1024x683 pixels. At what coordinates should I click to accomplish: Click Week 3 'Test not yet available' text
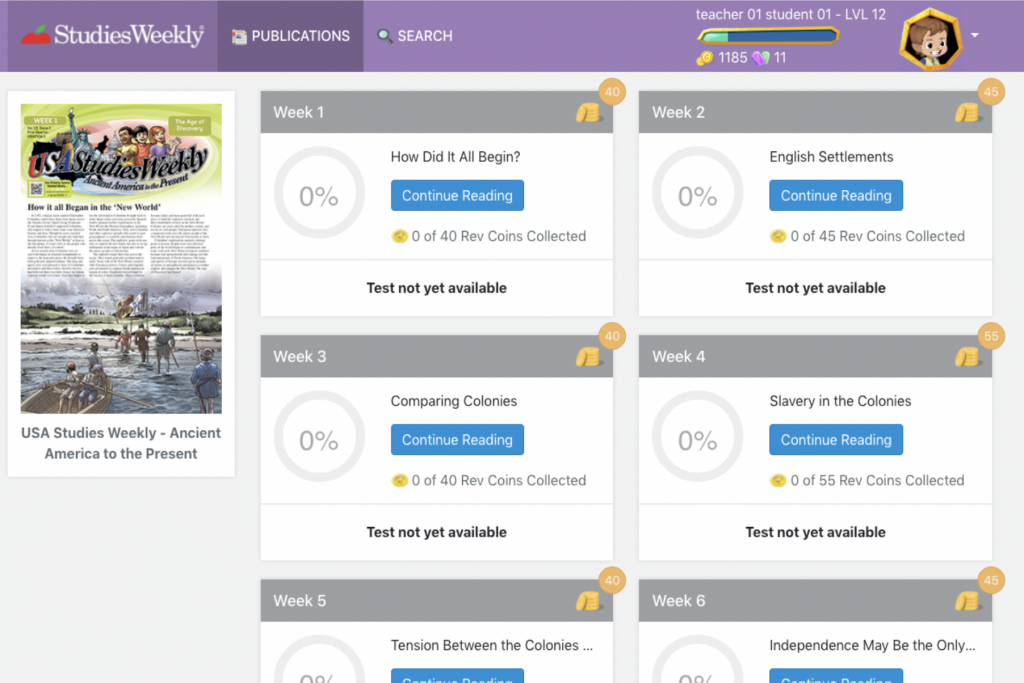(437, 532)
